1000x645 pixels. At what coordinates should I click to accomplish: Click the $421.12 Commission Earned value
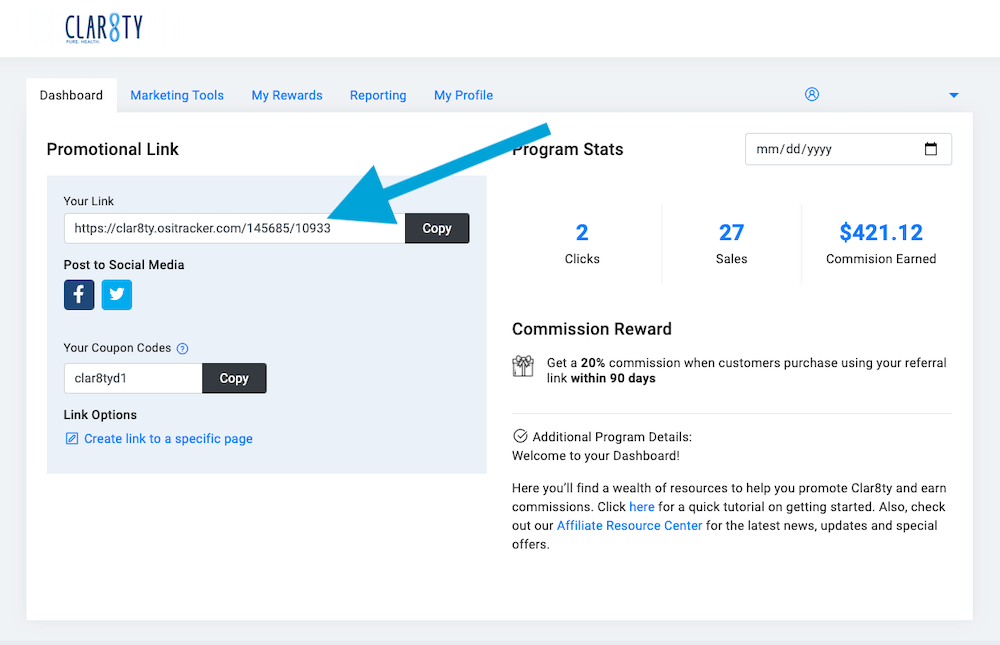point(881,232)
